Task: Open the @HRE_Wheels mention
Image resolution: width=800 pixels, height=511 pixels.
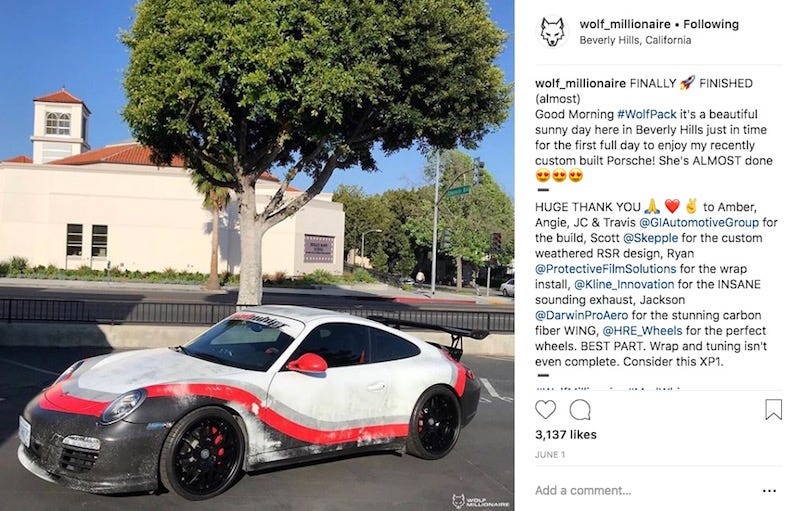Action: [x=642, y=330]
